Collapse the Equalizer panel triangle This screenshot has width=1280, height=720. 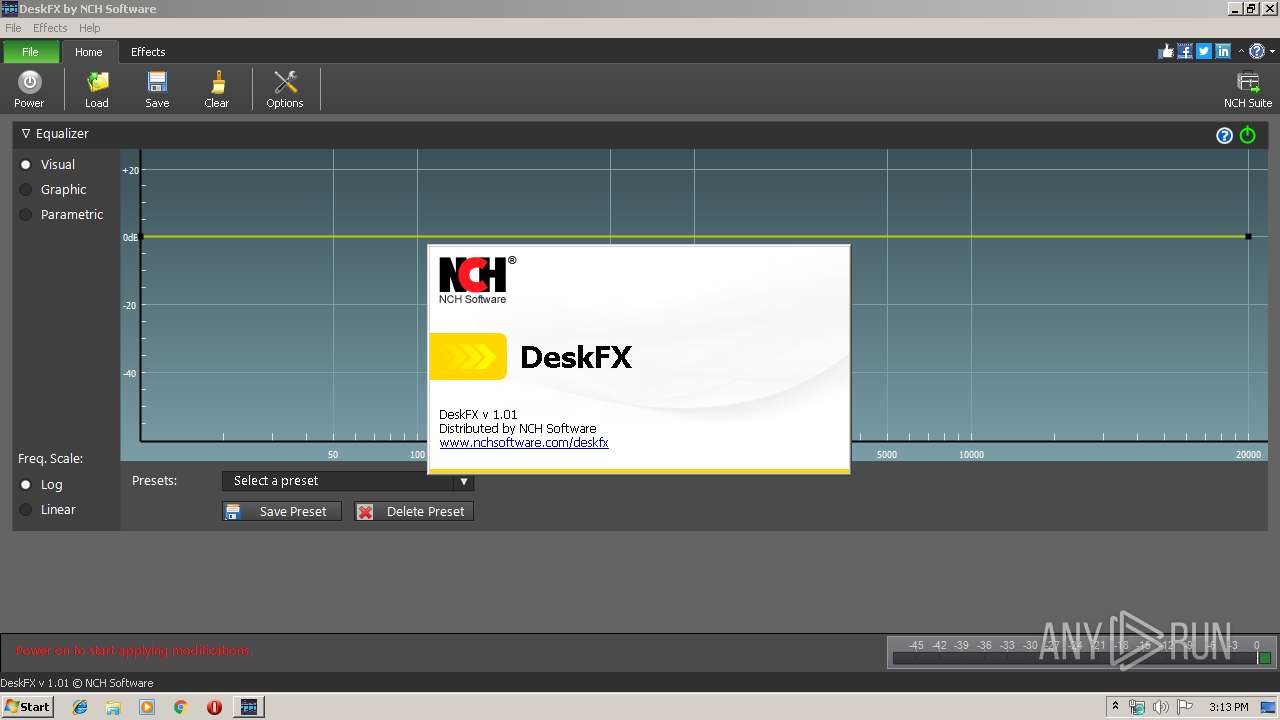point(26,133)
